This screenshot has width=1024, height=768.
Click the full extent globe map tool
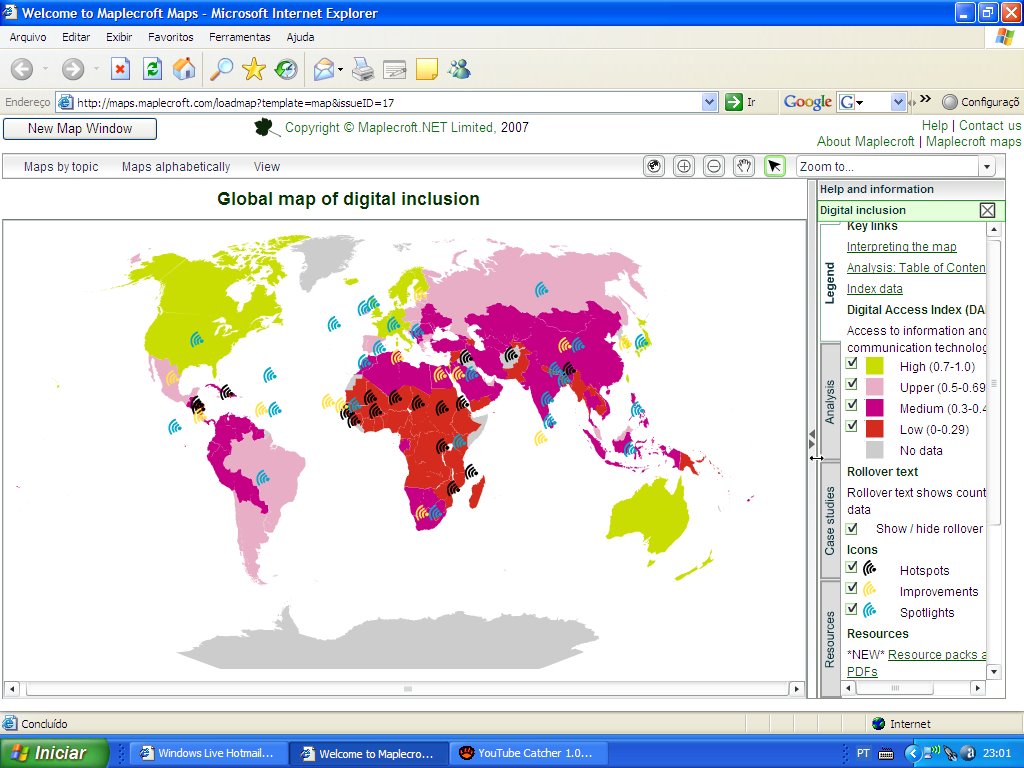pos(654,167)
